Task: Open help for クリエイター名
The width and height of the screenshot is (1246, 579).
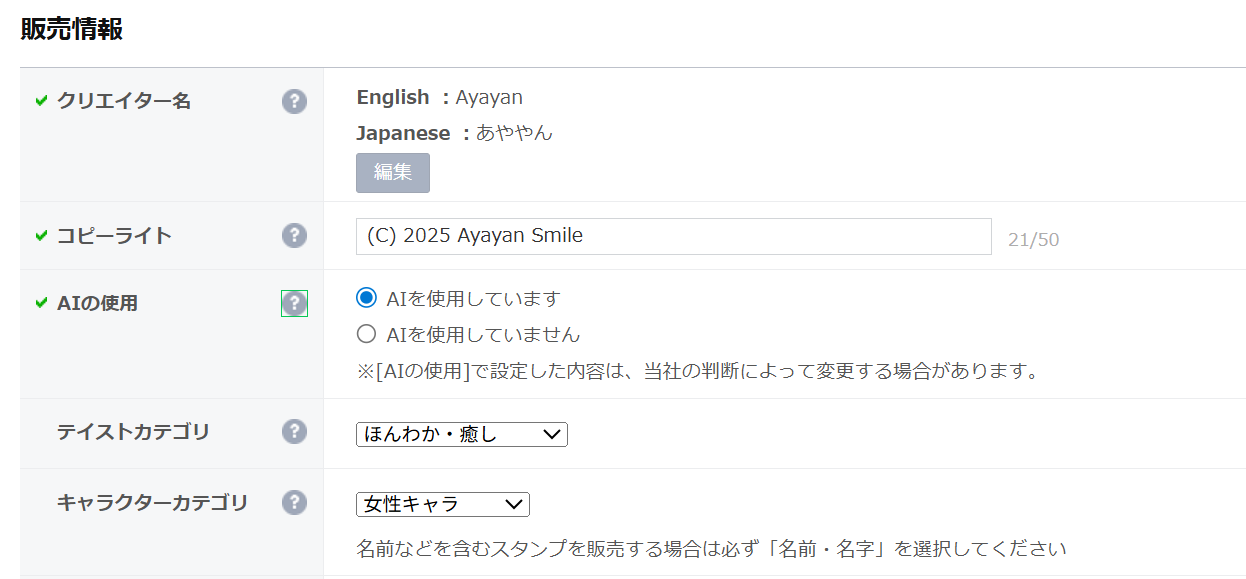Action: pyautogui.click(x=294, y=101)
